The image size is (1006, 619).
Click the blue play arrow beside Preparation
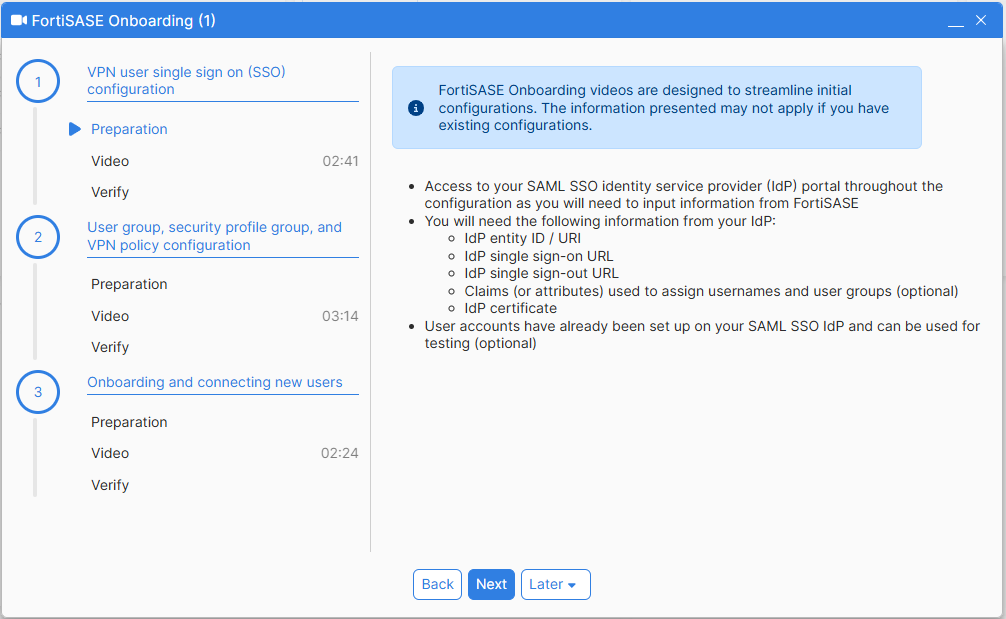click(x=74, y=129)
